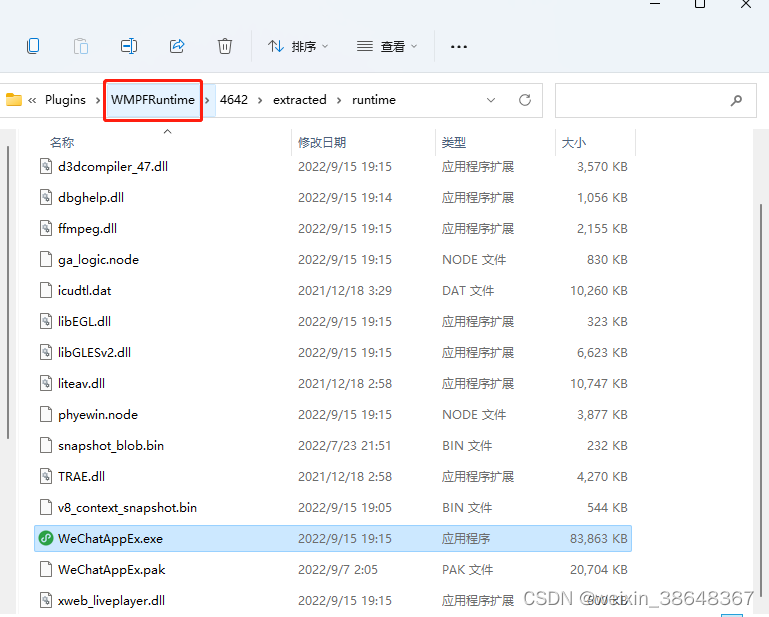Click the file icon beside phyewin.node
Image resolution: width=769 pixels, height=617 pixels.
tap(46, 414)
